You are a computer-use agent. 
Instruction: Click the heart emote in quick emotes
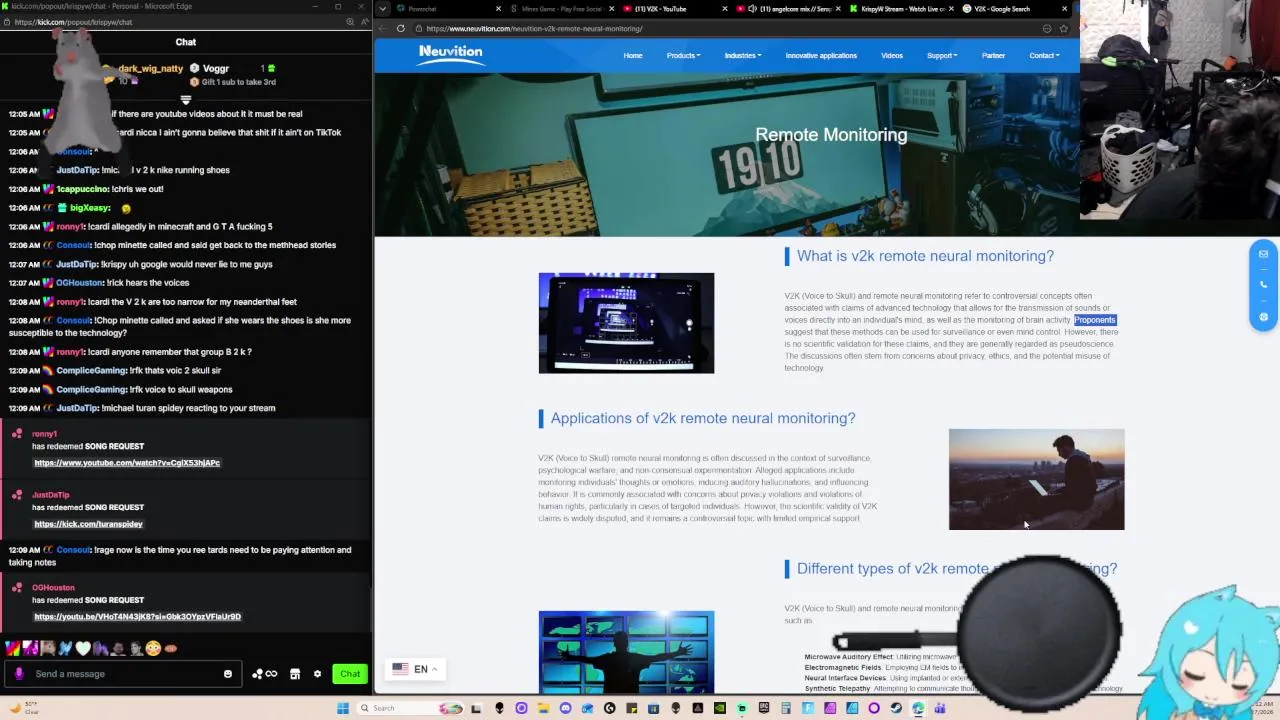pyautogui.click(x=83, y=648)
